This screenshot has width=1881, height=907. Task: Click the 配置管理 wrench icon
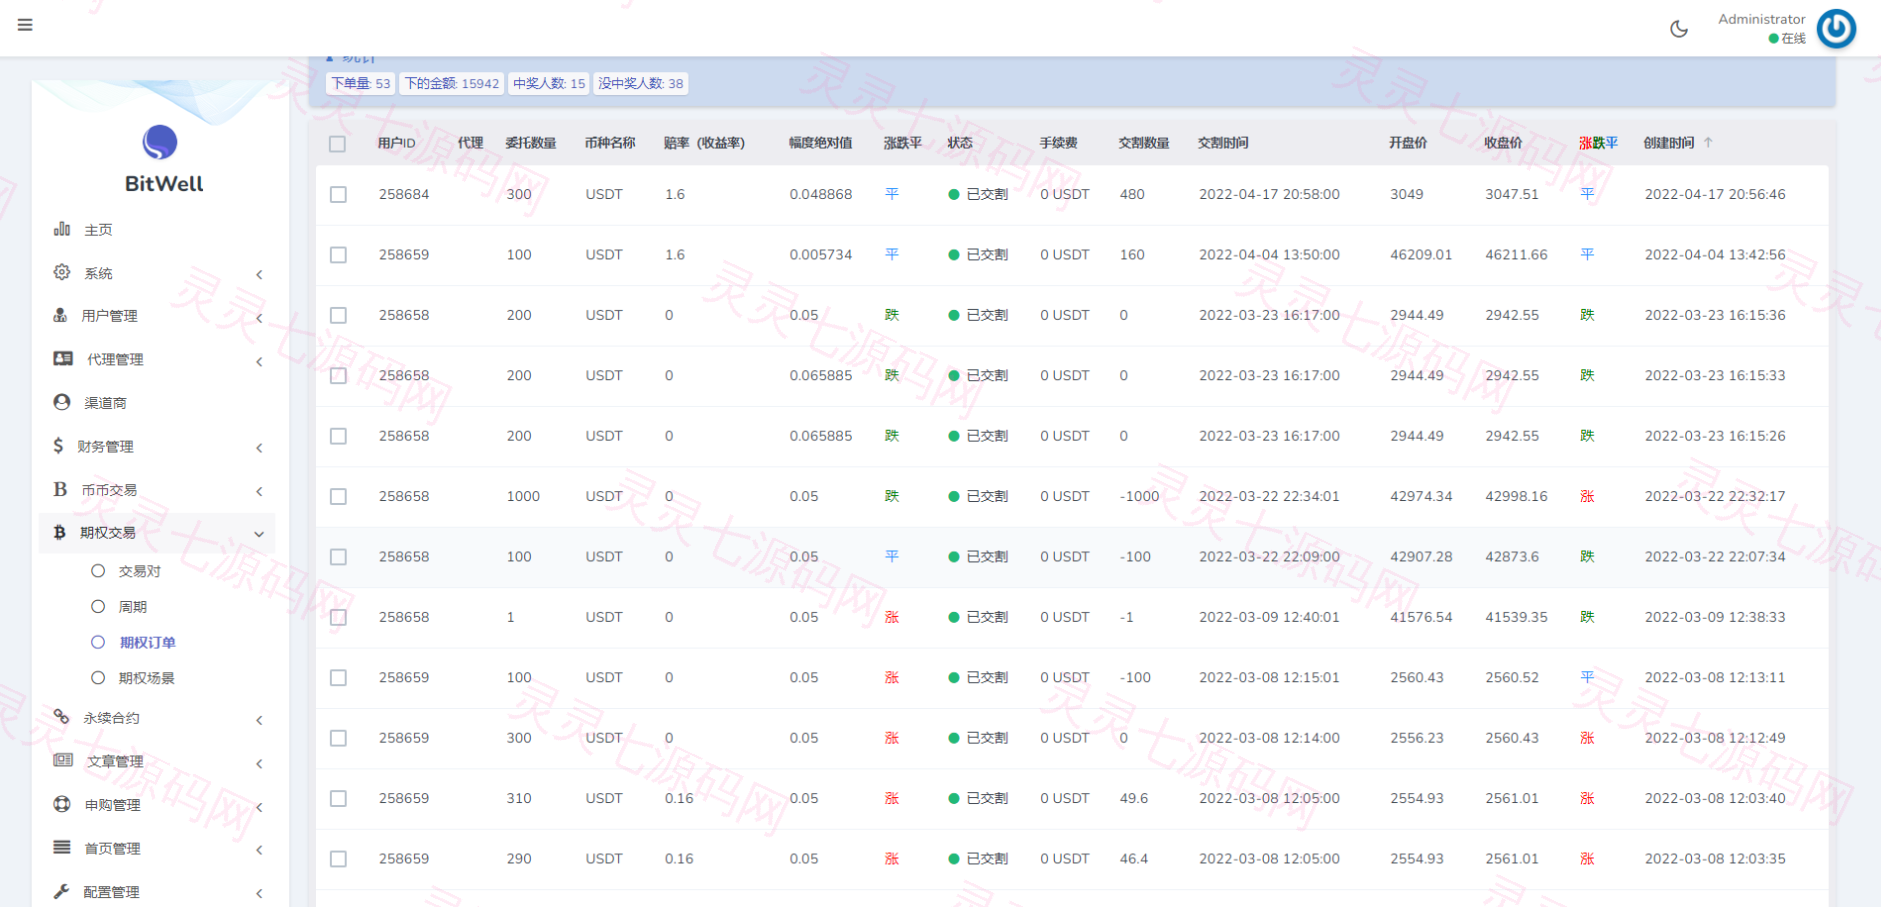(x=62, y=891)
